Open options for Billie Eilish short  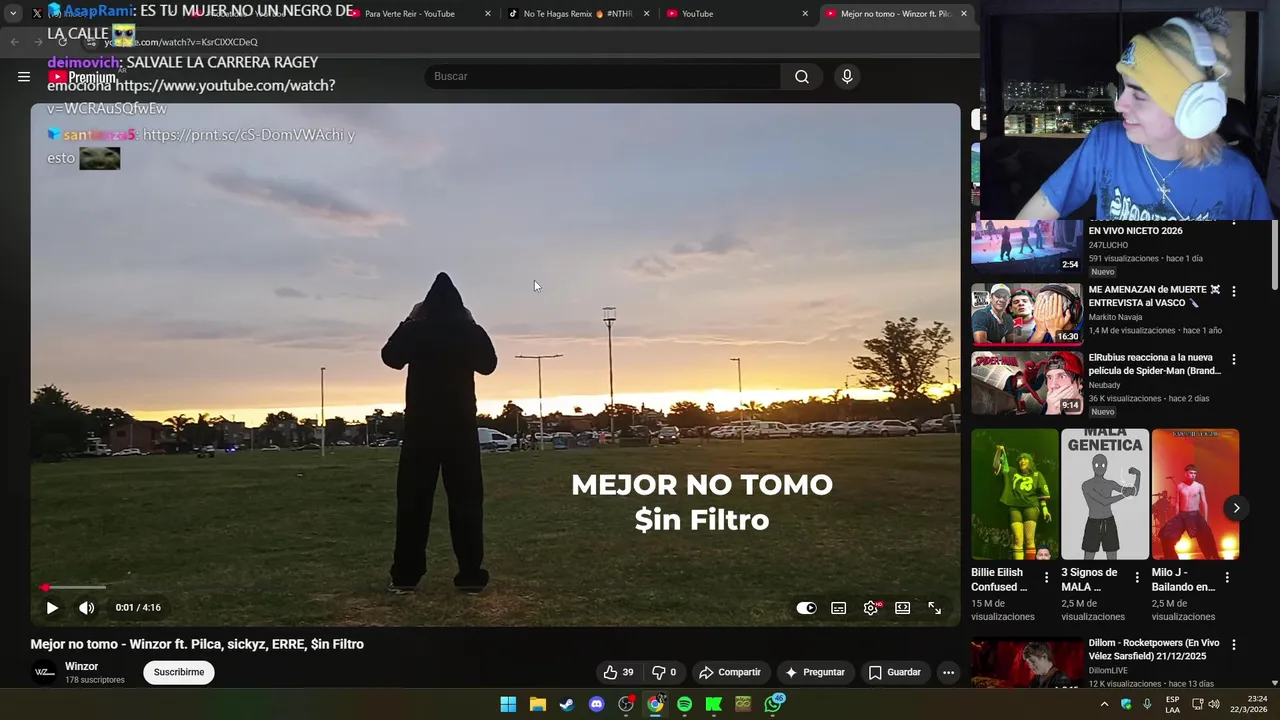(x=1047, y=577)
